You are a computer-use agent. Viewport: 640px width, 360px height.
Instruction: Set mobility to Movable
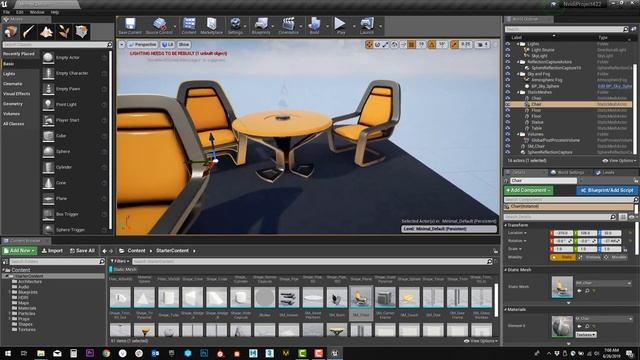click(616, 258)
